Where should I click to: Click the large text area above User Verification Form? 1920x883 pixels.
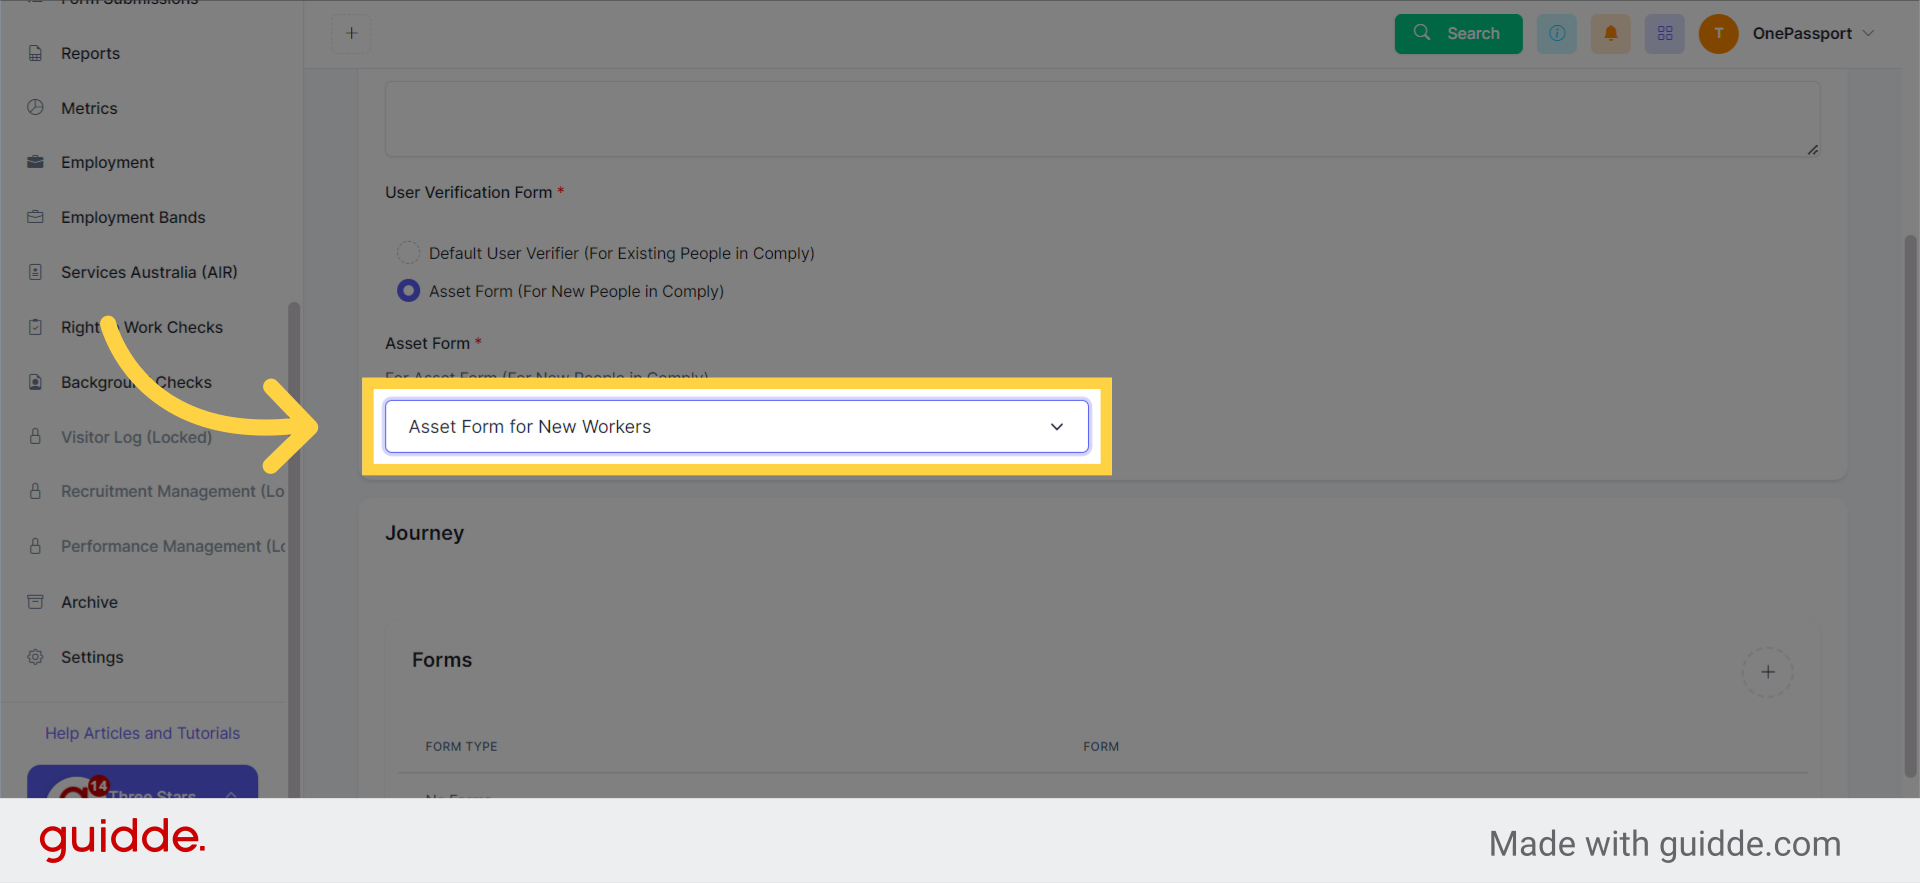pyautogui.click(x=1102, y=119)
